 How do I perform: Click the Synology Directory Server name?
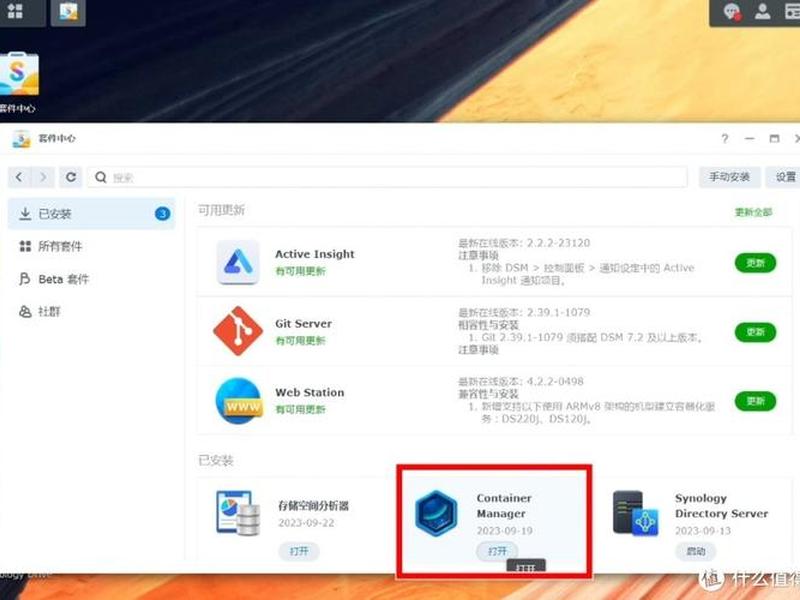pyautogui.click(x=721, y=506)
